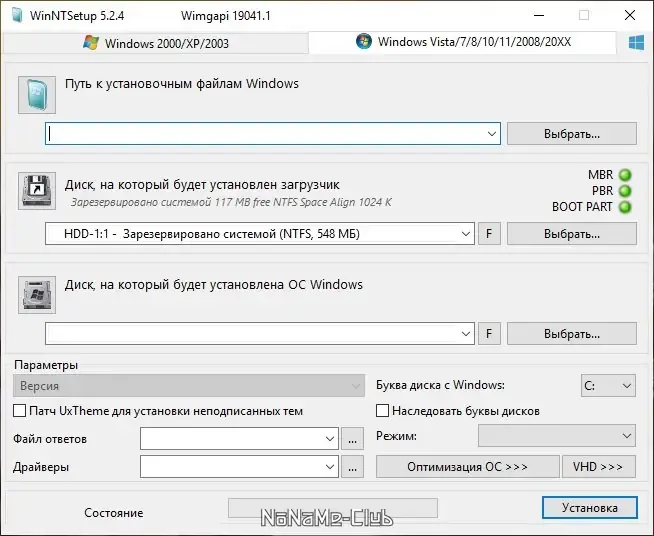Click 'Выбрать...' for installation files path
The image size is (654, 536).
(x=572, y=134)
